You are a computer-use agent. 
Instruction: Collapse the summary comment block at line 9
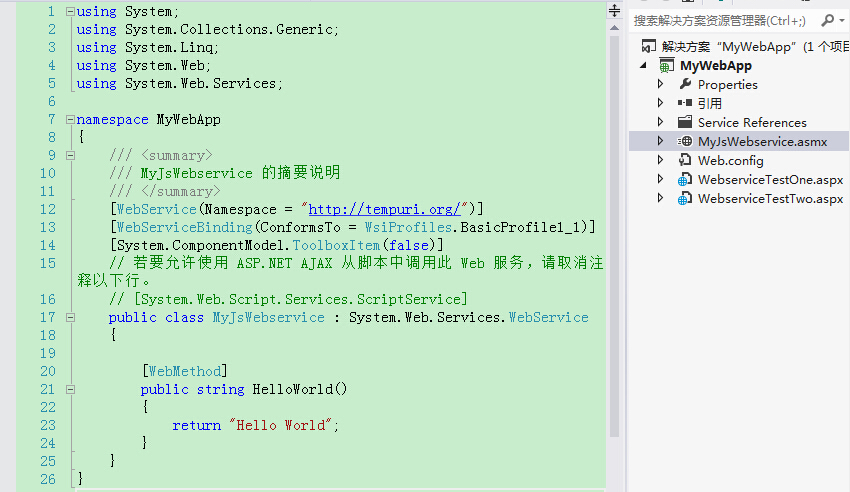tap(70, 156)
